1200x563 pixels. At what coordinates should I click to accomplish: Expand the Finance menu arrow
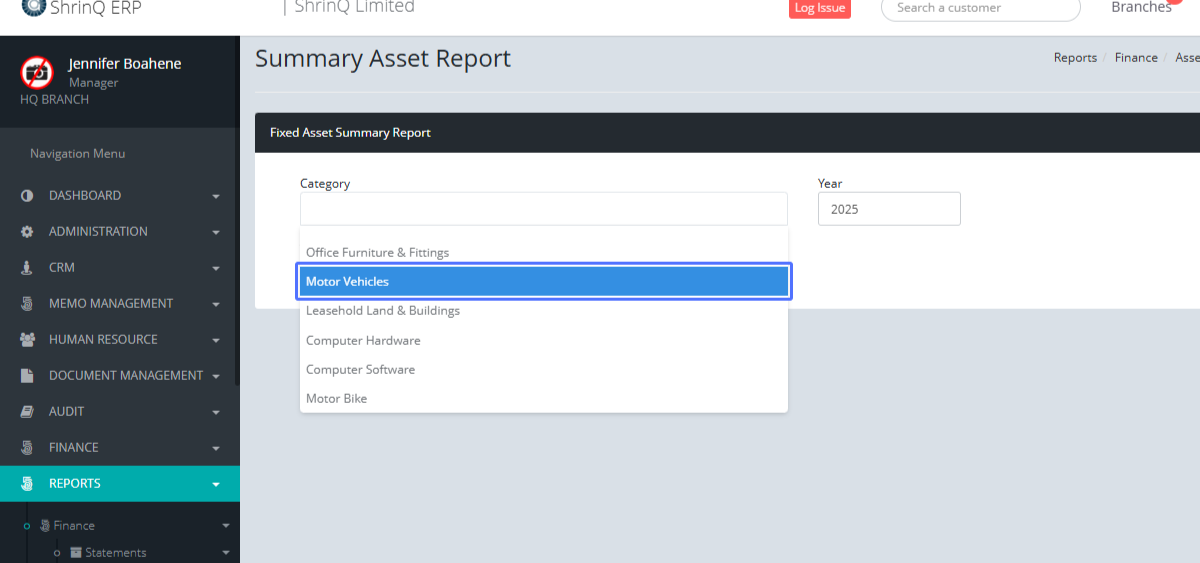(216, 448)
